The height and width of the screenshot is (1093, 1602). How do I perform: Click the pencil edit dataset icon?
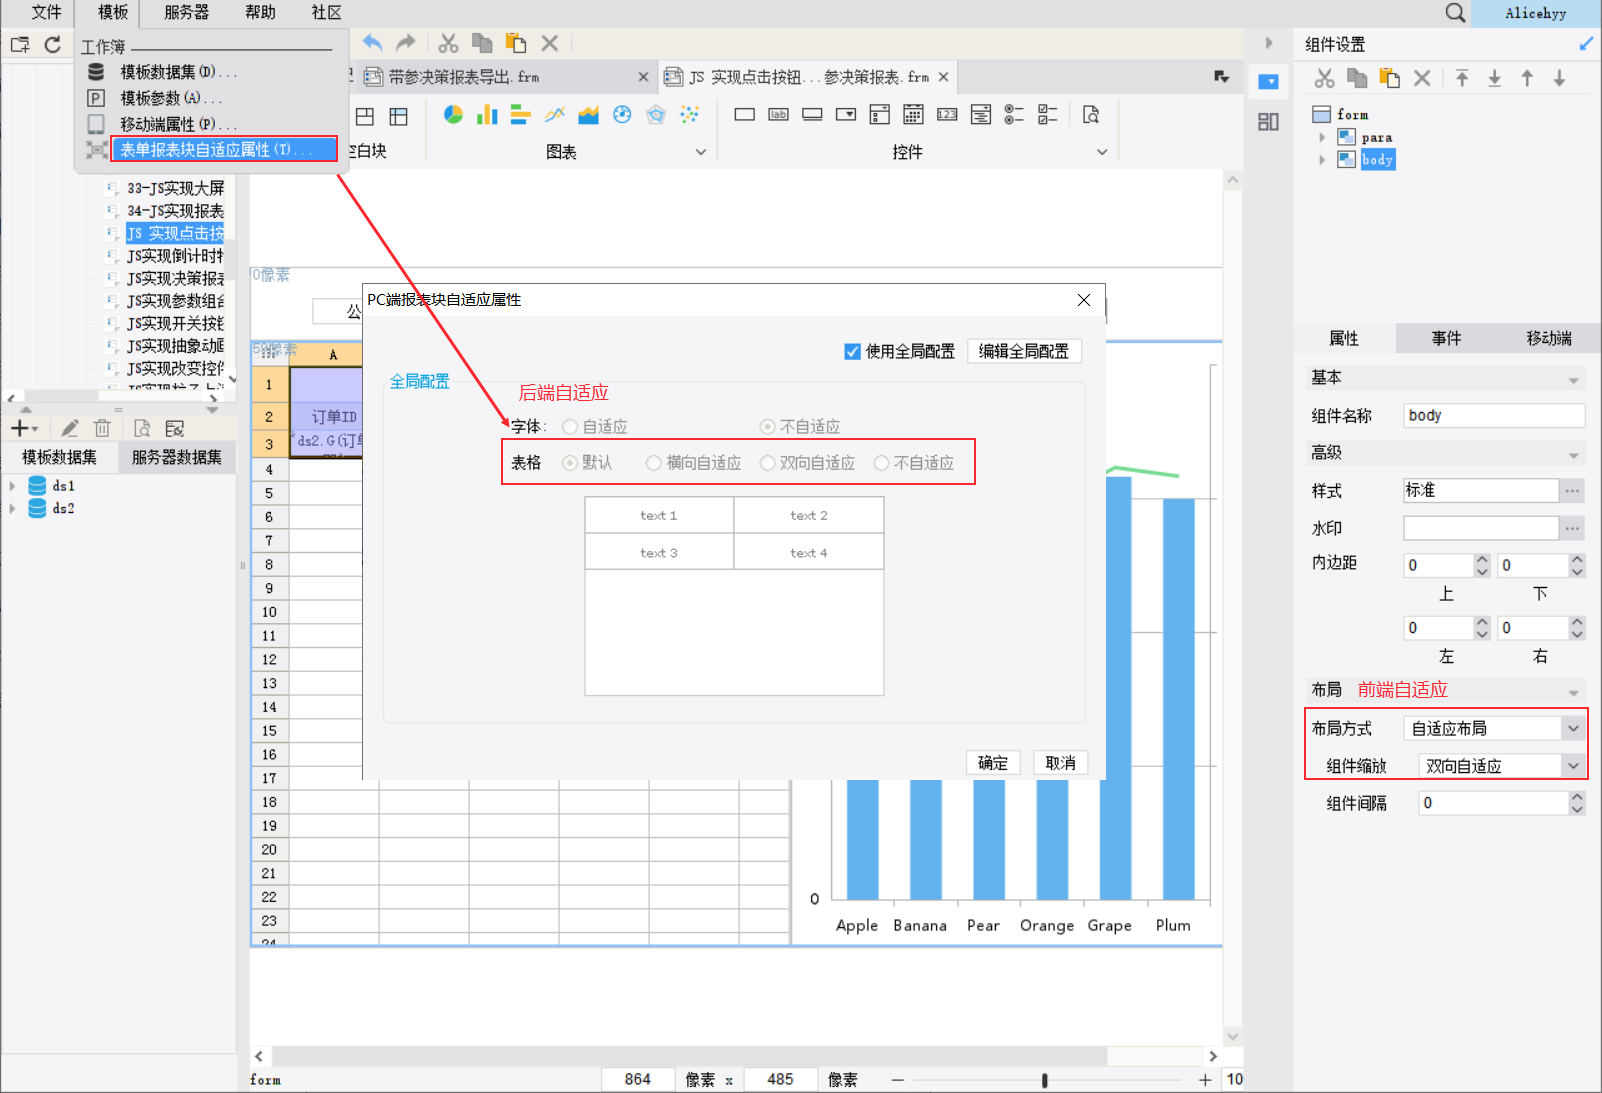[69, 428]
